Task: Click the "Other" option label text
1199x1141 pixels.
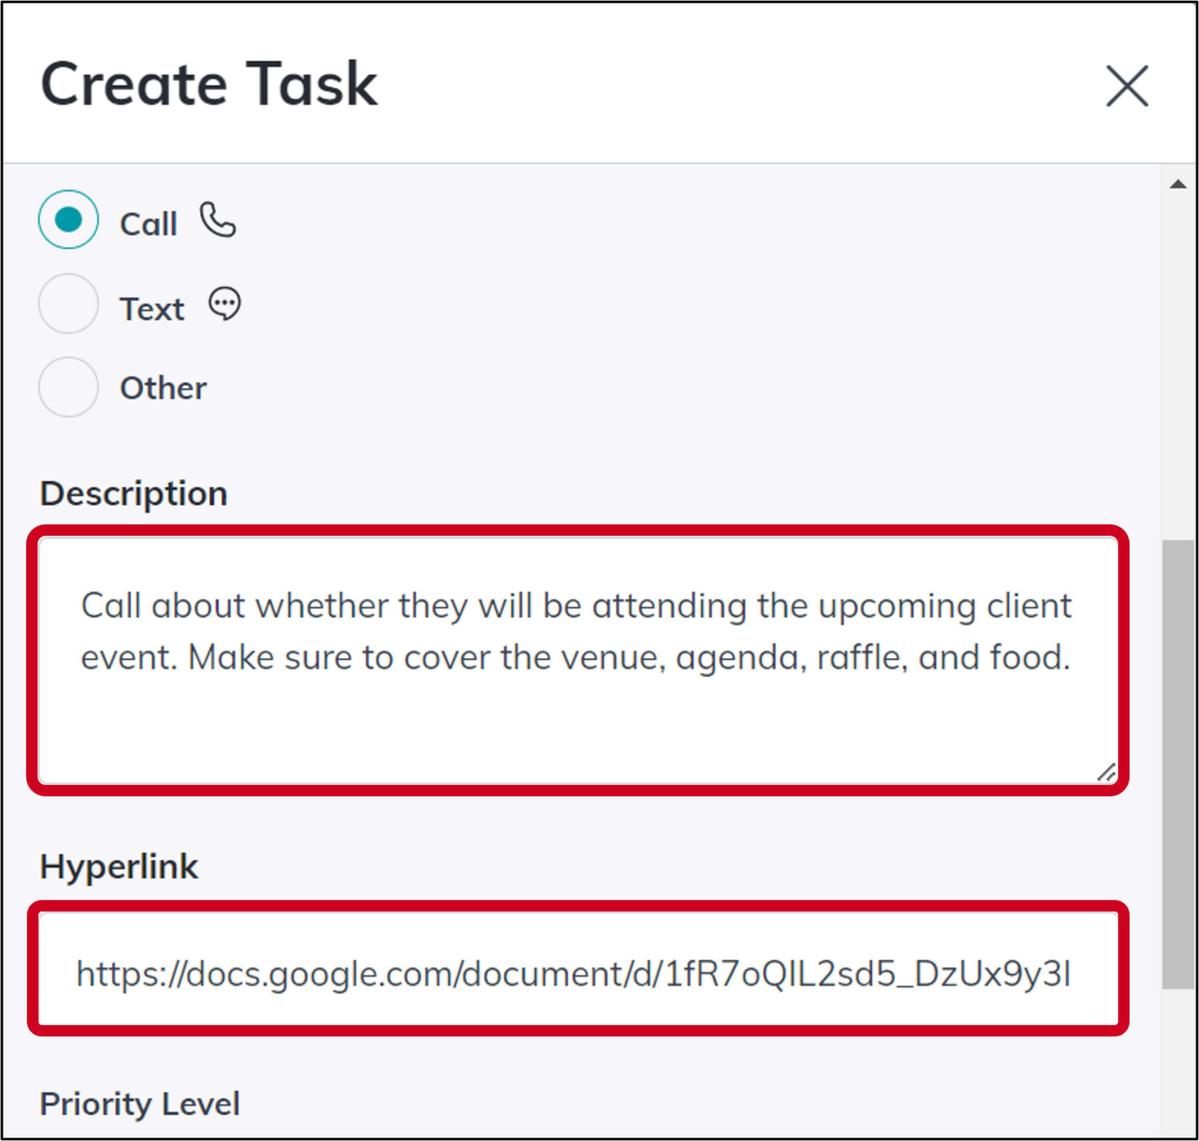Action: [163, 388]
